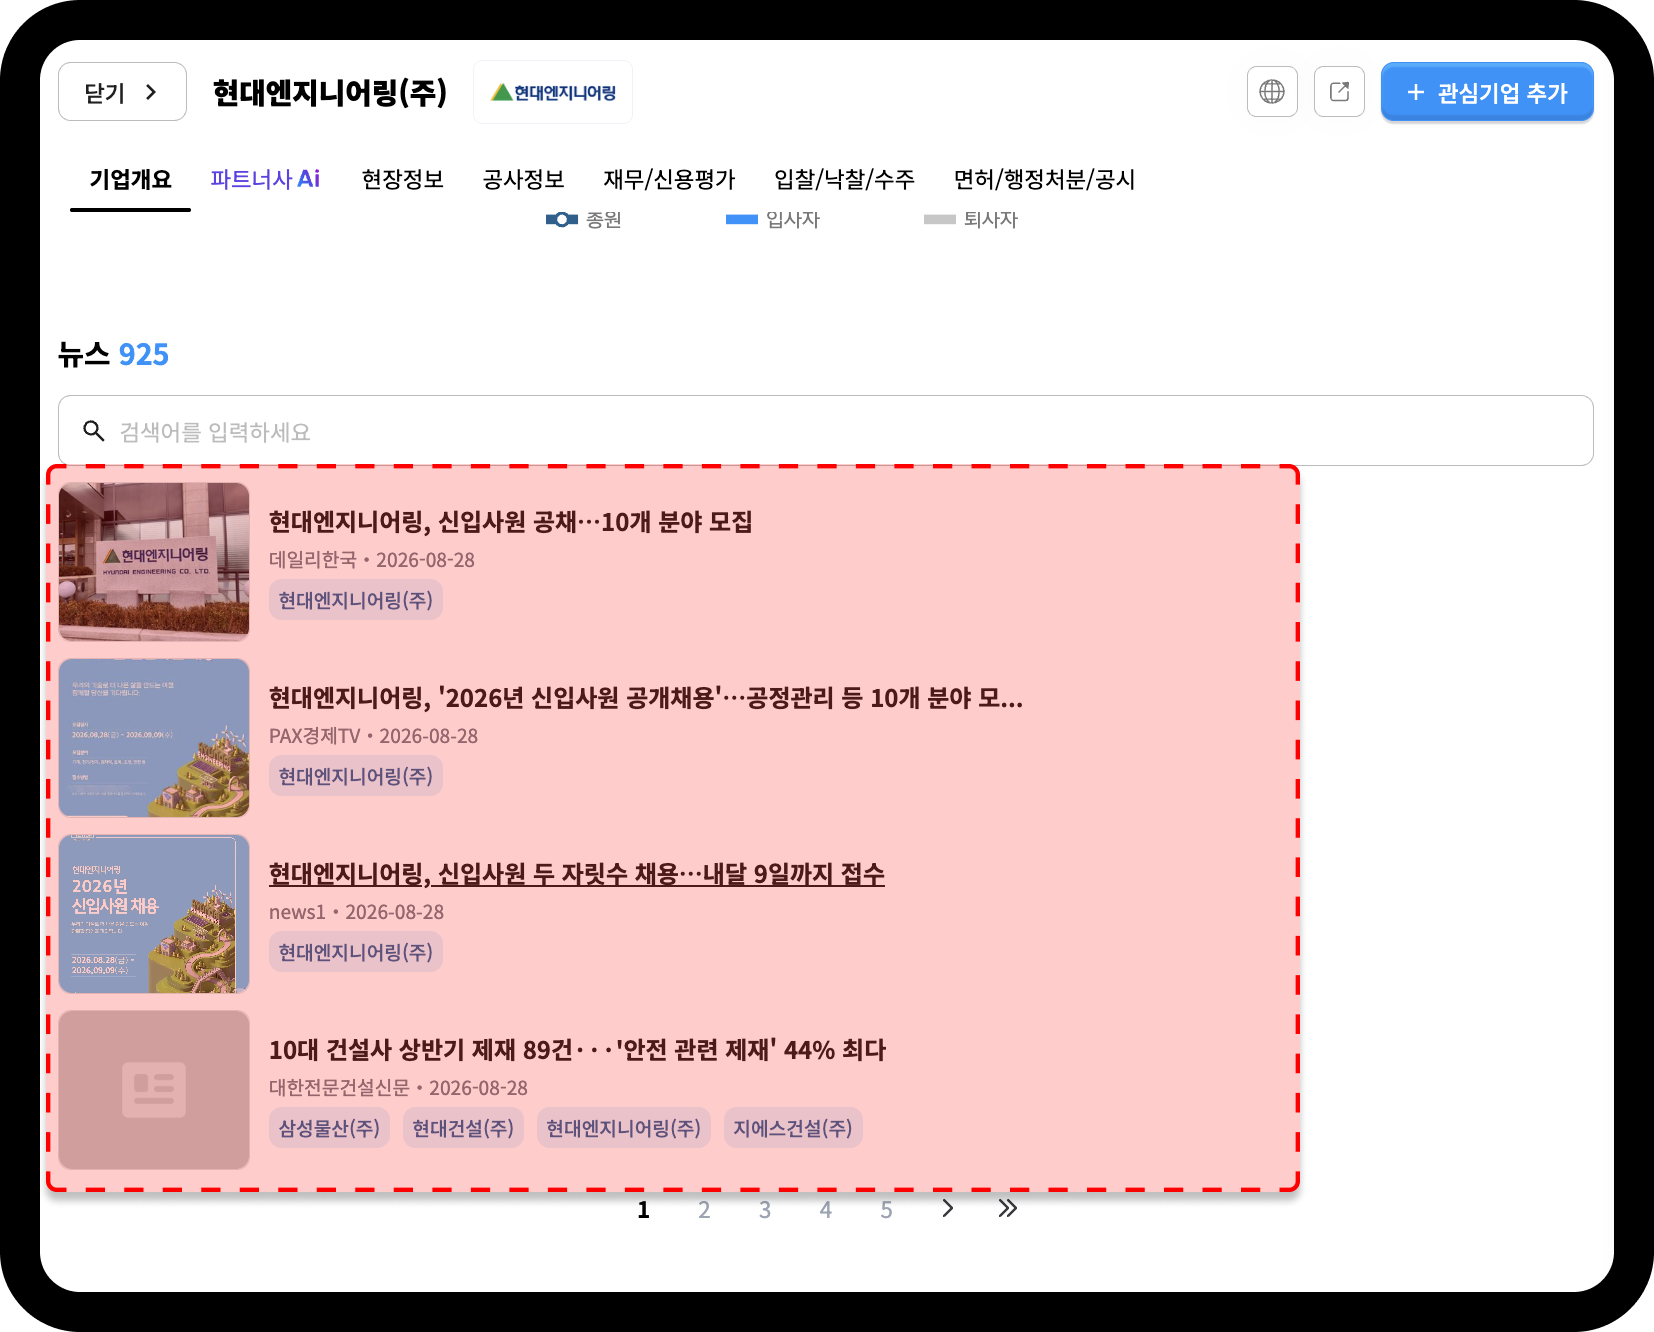The image size is (1654, 1332).
Task: Click the 현대건설(주) tag
Action: click(x=463, y=1128)
